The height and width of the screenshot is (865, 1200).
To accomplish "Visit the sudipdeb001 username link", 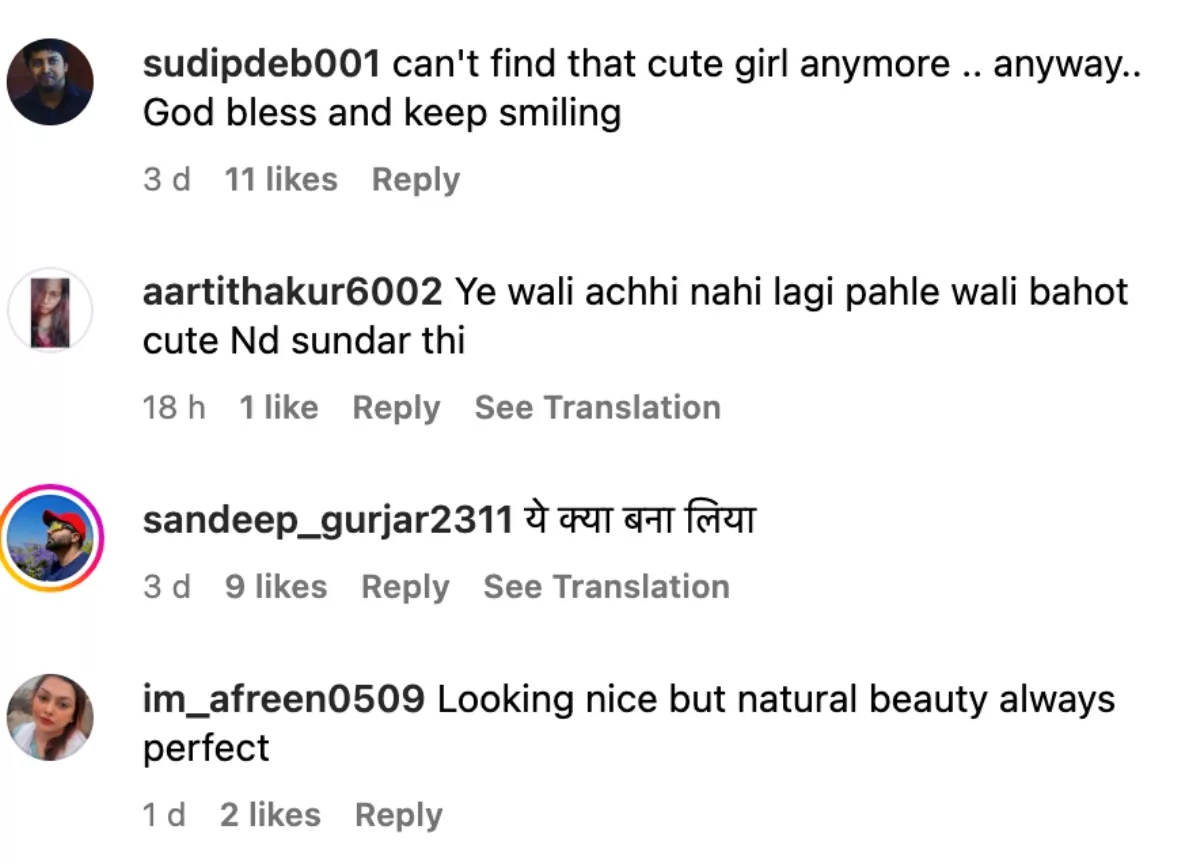I will [x=262, y=65].
